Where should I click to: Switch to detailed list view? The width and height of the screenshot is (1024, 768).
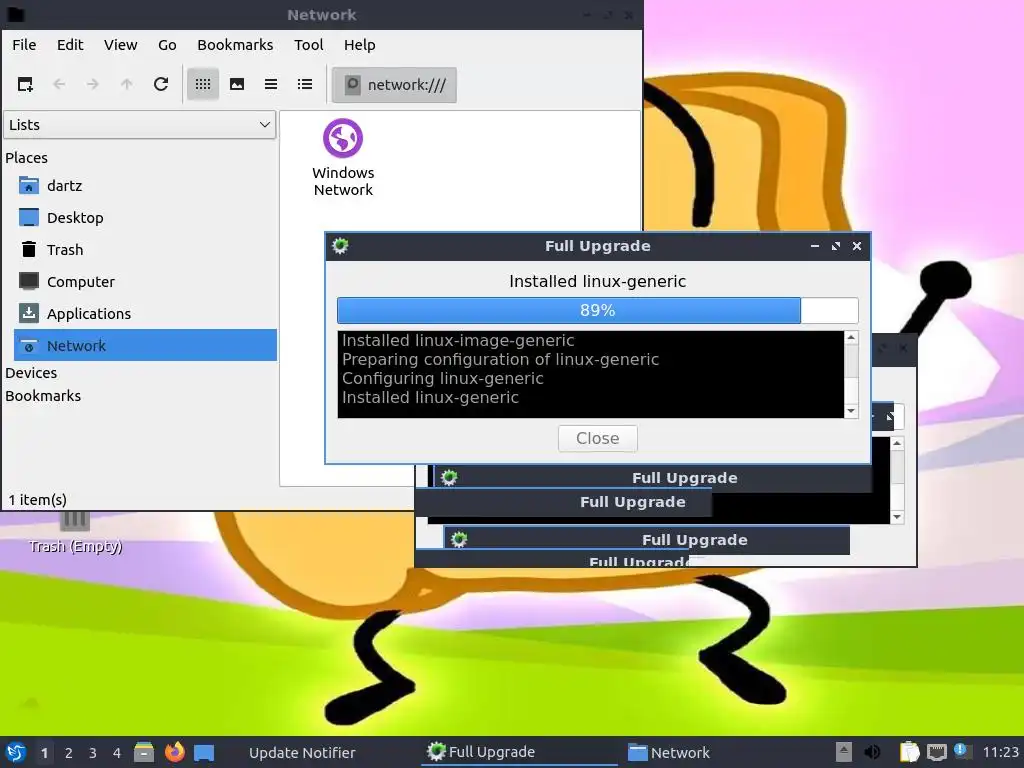[x=305, y=84]
